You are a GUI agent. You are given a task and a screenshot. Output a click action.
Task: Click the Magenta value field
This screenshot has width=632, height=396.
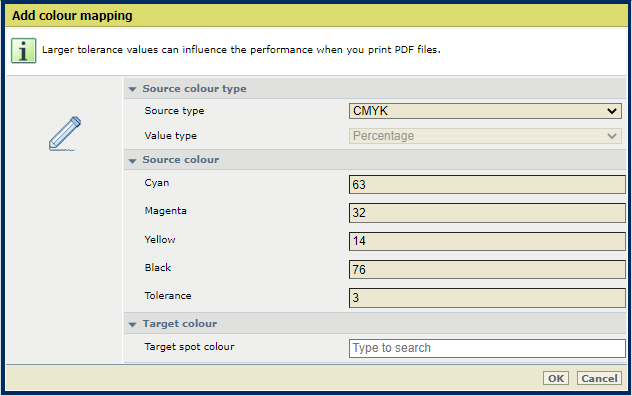click(487, 213)
